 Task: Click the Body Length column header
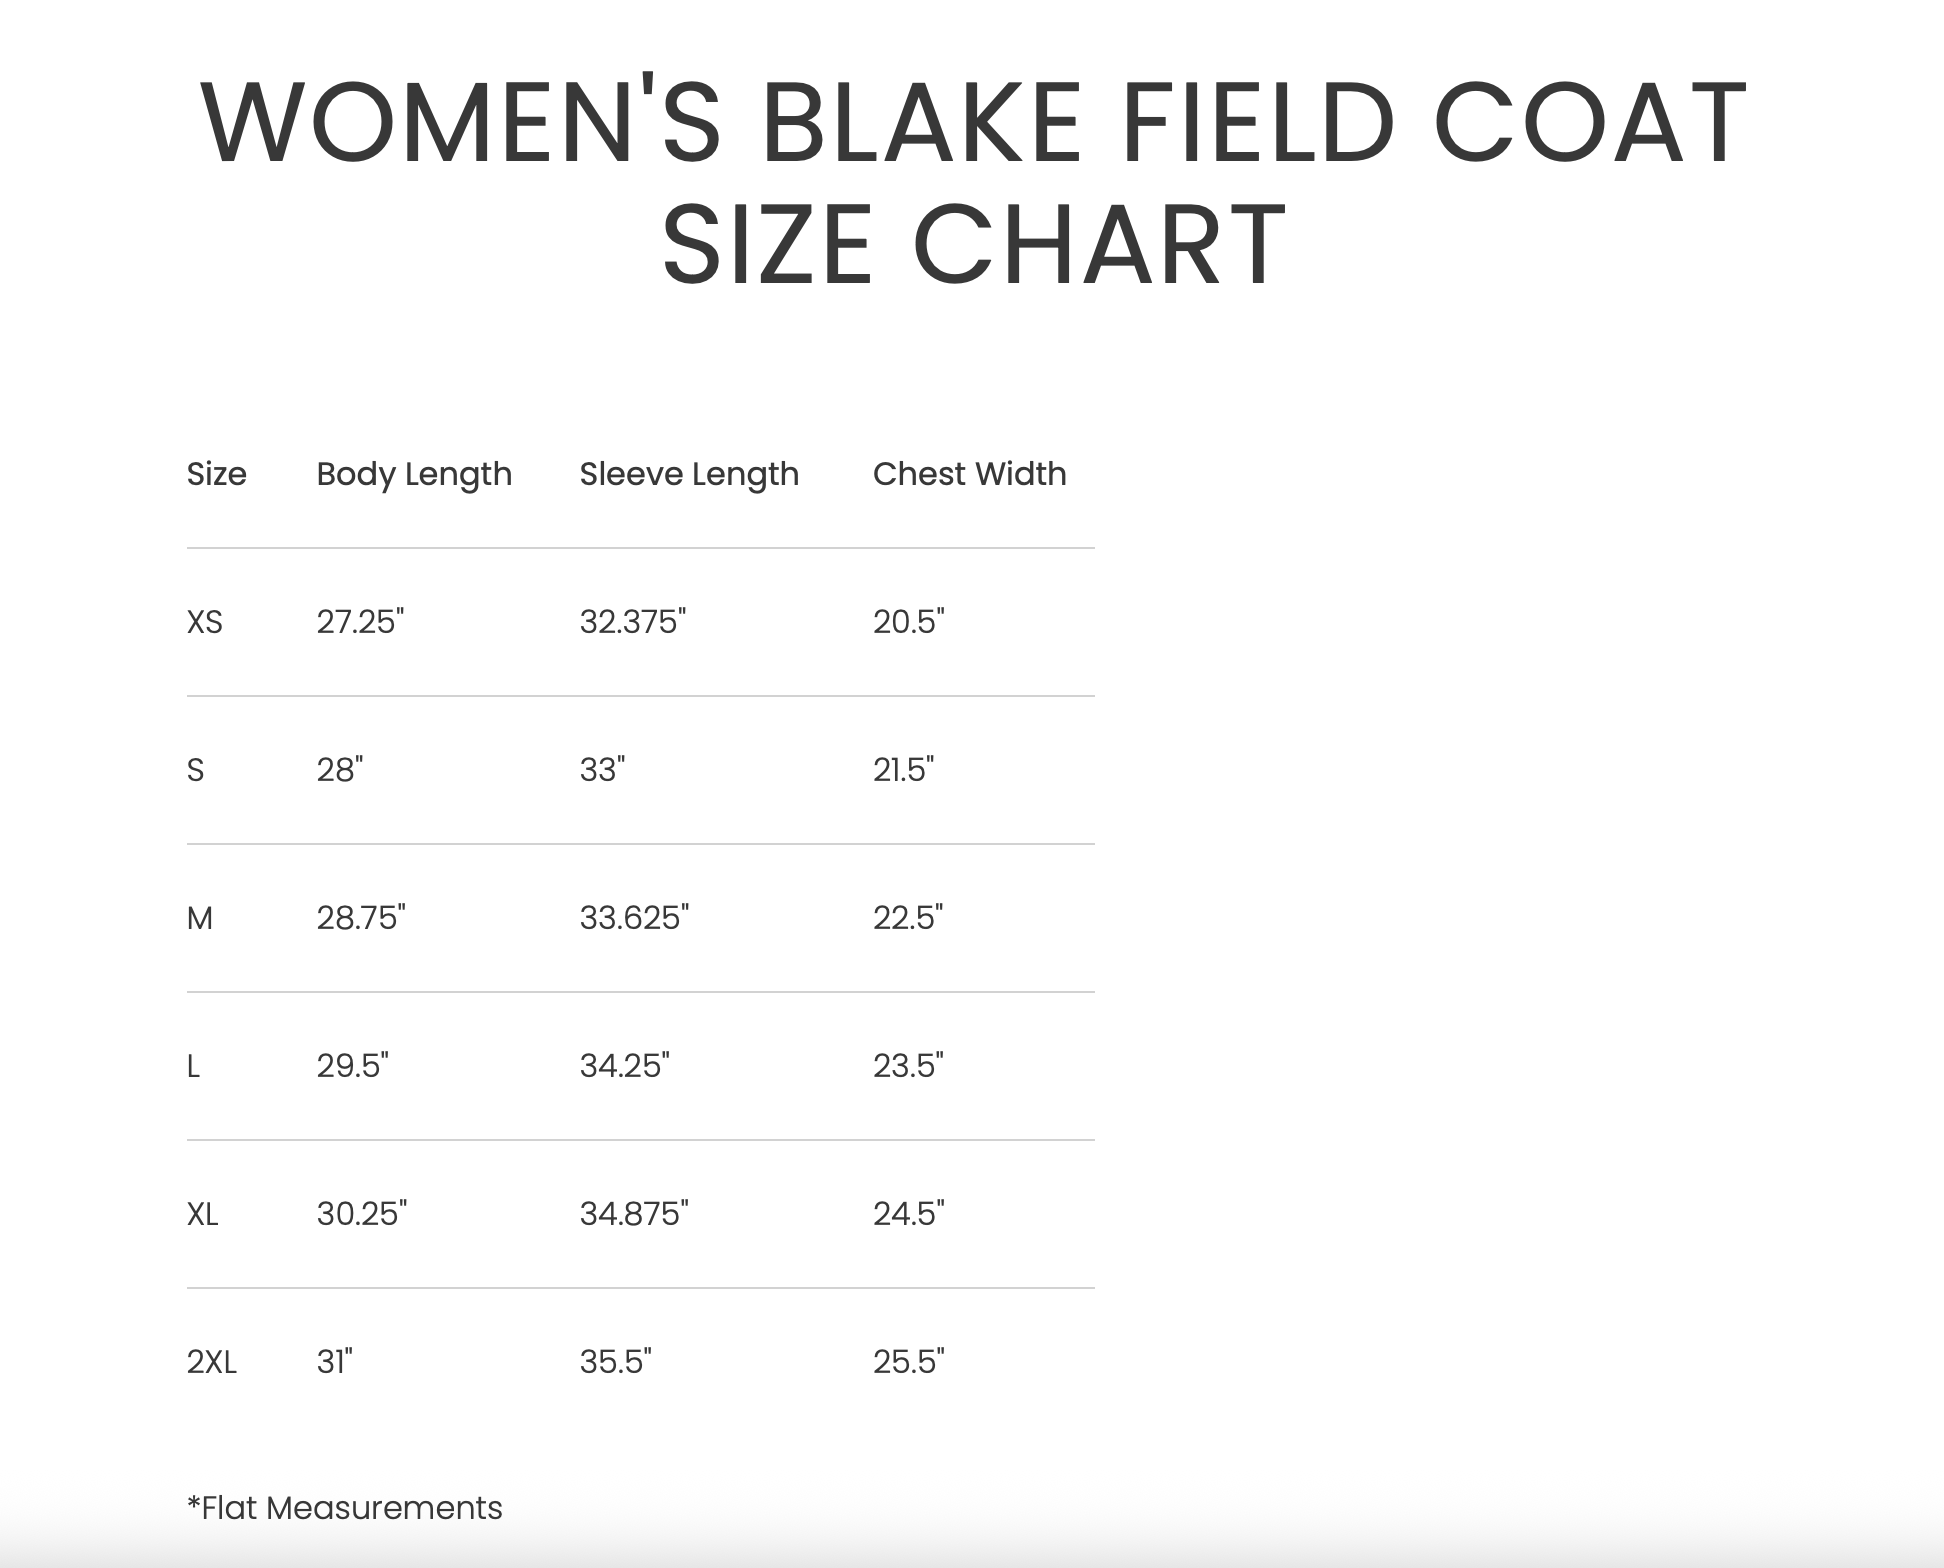[414, 474]
